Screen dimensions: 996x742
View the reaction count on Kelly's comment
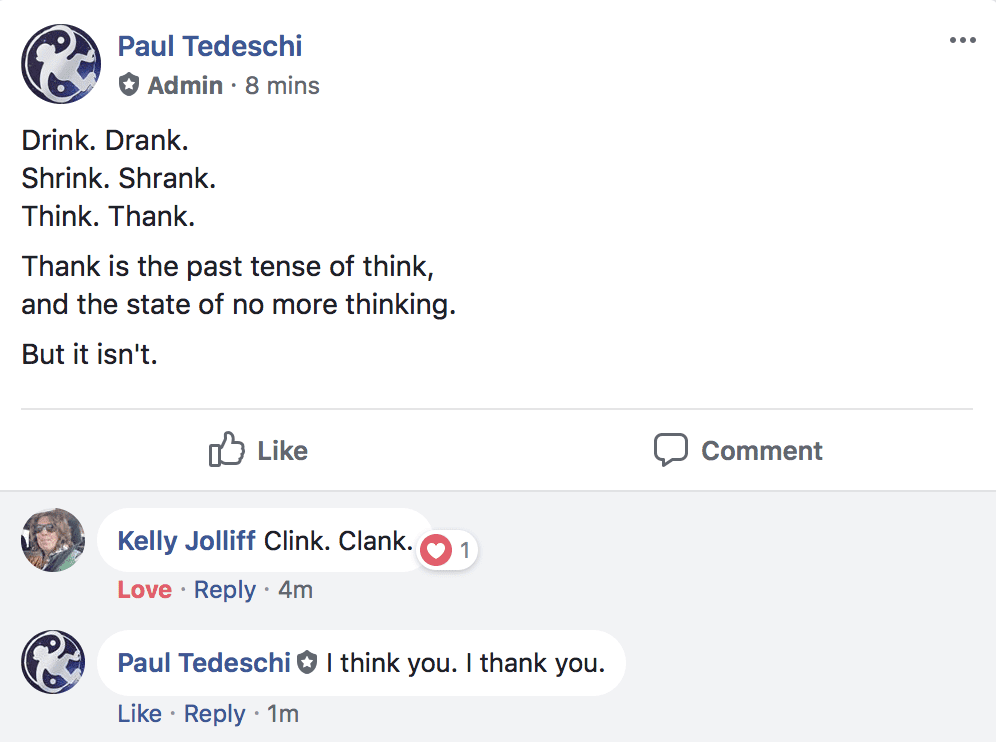click(x=465, y=550)
